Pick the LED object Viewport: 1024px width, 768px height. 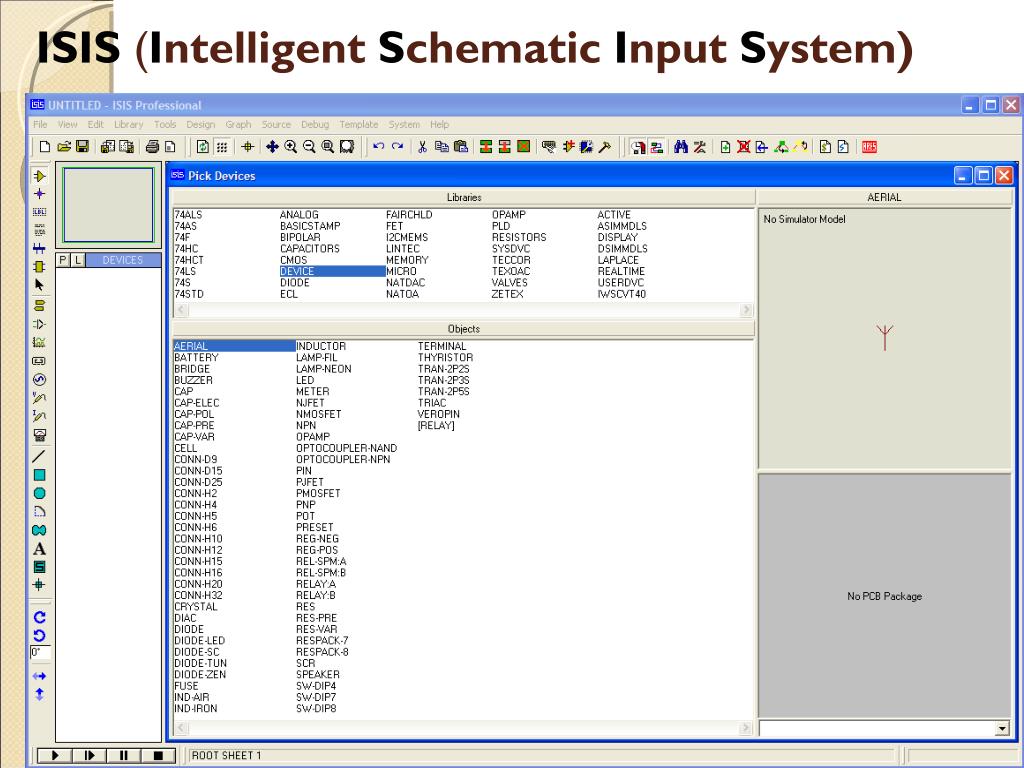(x=305, y=380)
